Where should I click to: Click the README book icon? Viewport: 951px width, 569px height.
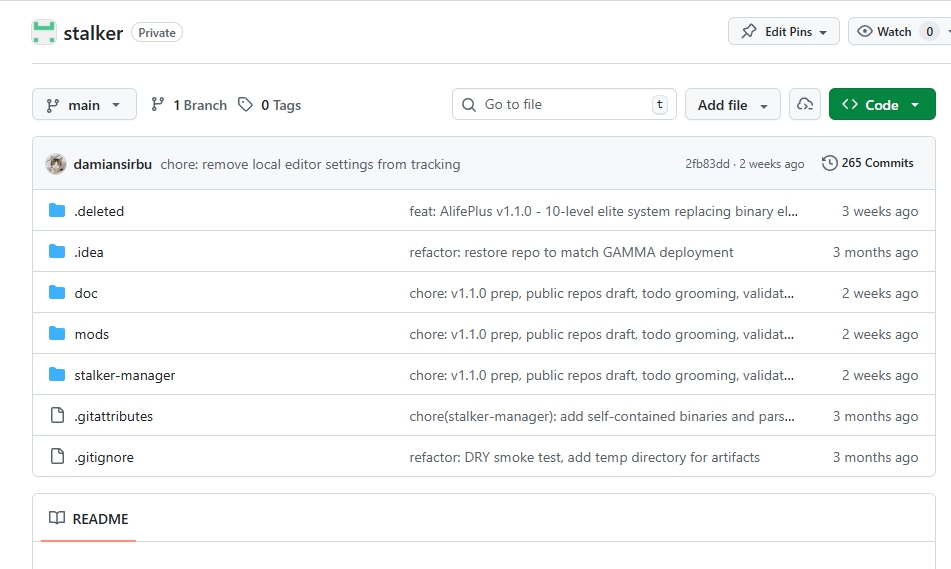tap(57, 518)
